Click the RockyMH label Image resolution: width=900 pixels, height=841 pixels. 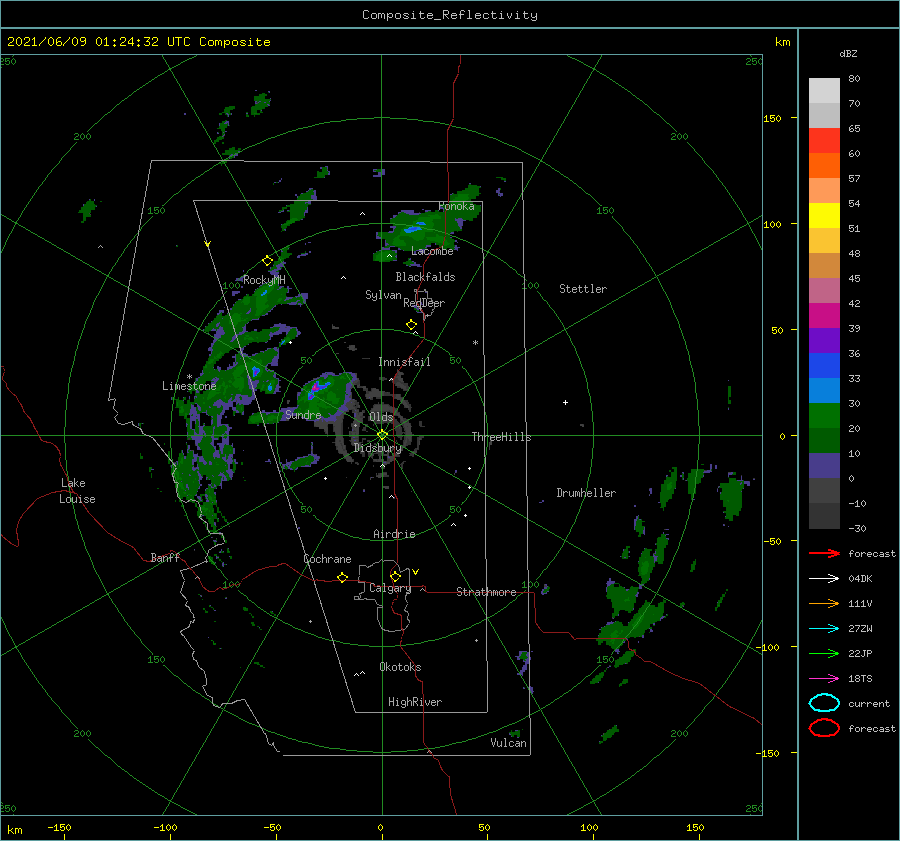pos(264,280)
